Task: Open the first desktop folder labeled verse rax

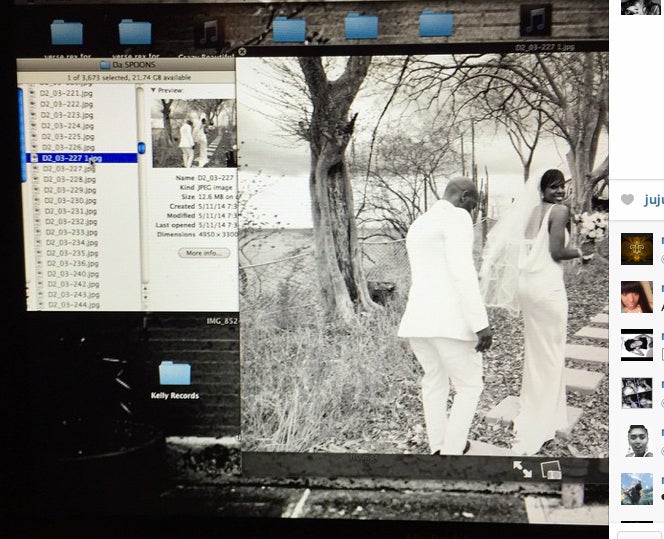Action: pyautogui.click(x=67, y=33)
